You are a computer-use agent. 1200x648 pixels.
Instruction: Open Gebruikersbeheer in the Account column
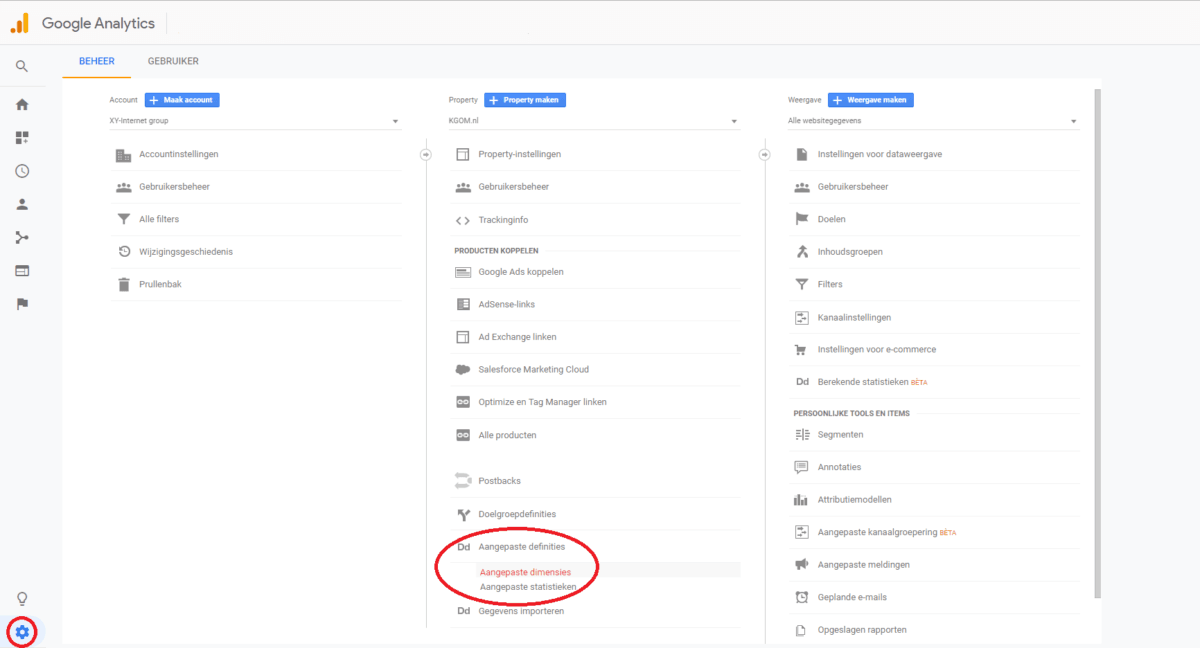pyautogui.click(x=174, y=187)
